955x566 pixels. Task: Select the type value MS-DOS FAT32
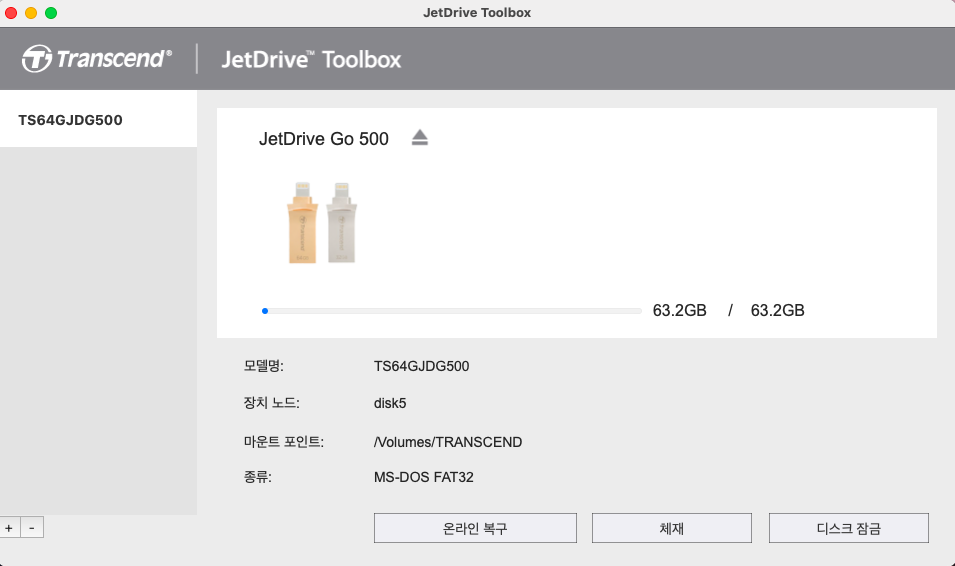[423, 477]
